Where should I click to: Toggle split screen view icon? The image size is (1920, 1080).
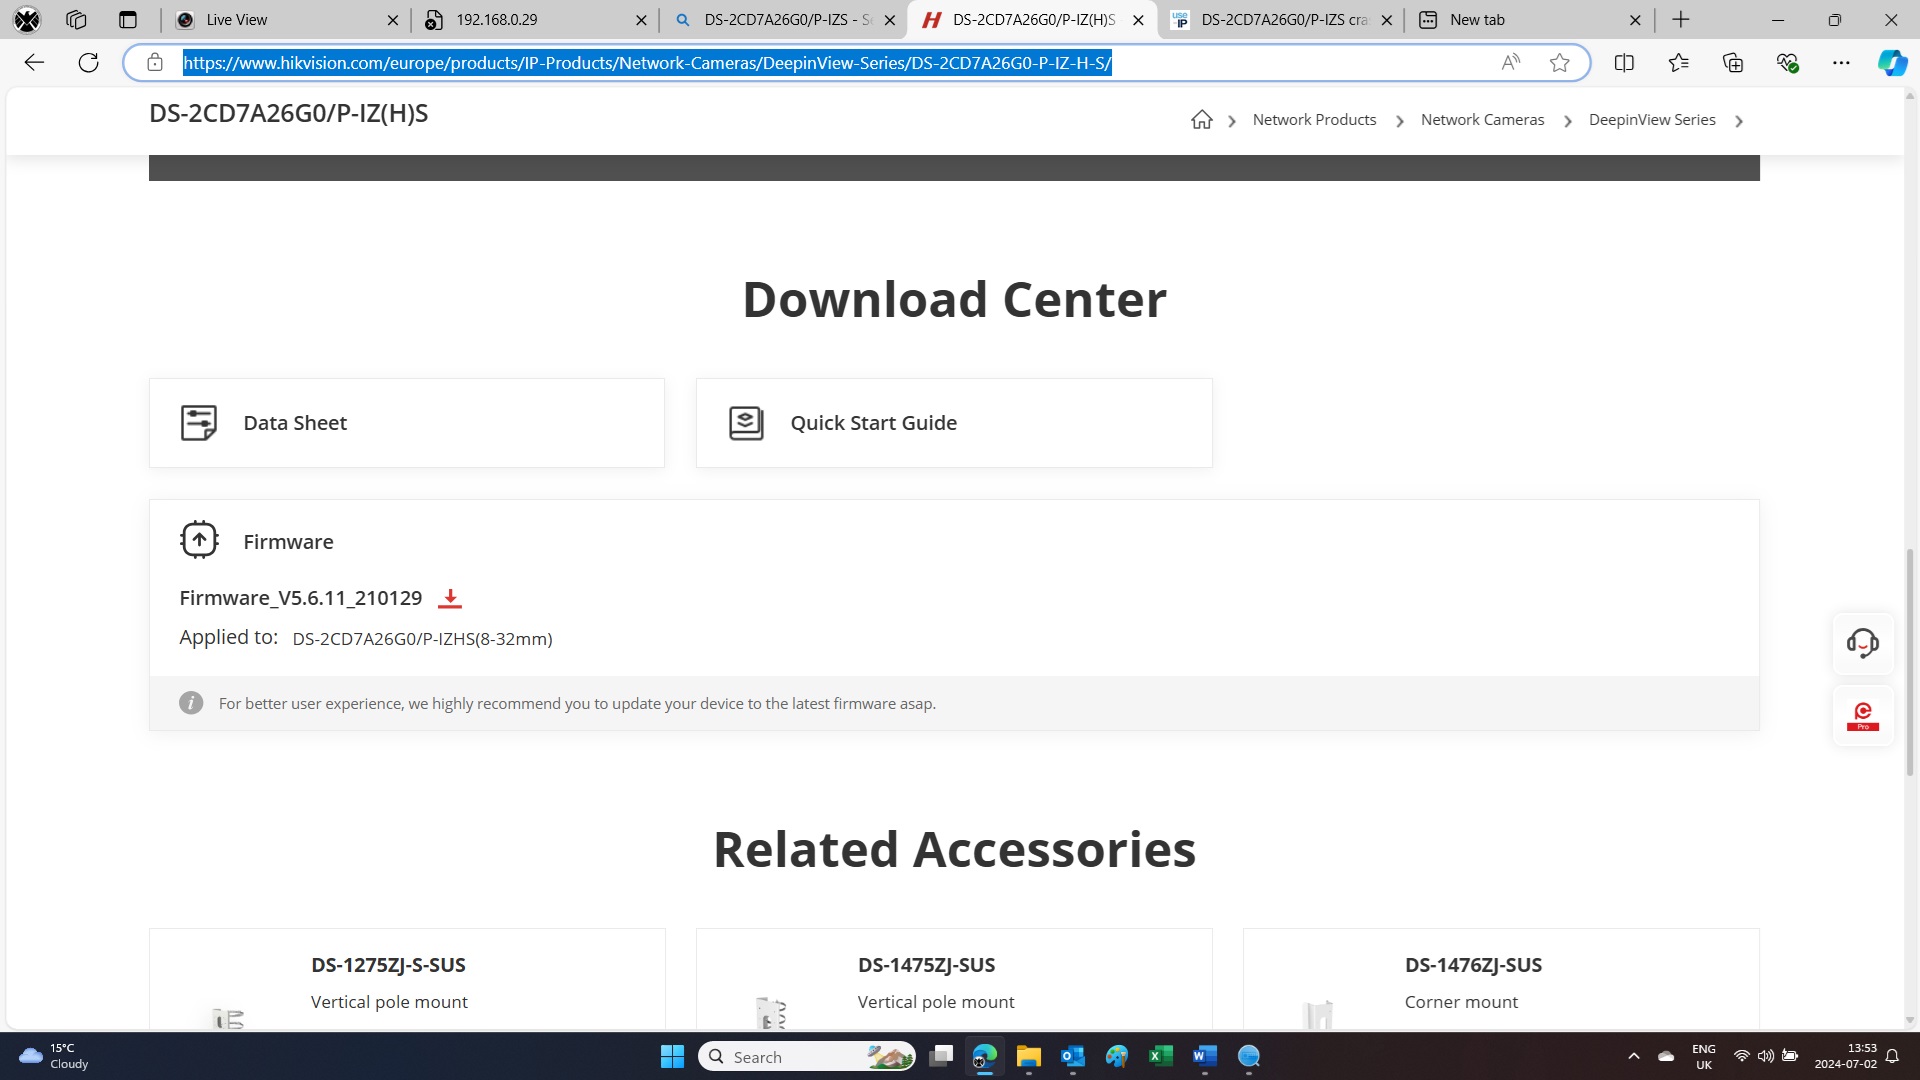click(x=1624, y=63)
